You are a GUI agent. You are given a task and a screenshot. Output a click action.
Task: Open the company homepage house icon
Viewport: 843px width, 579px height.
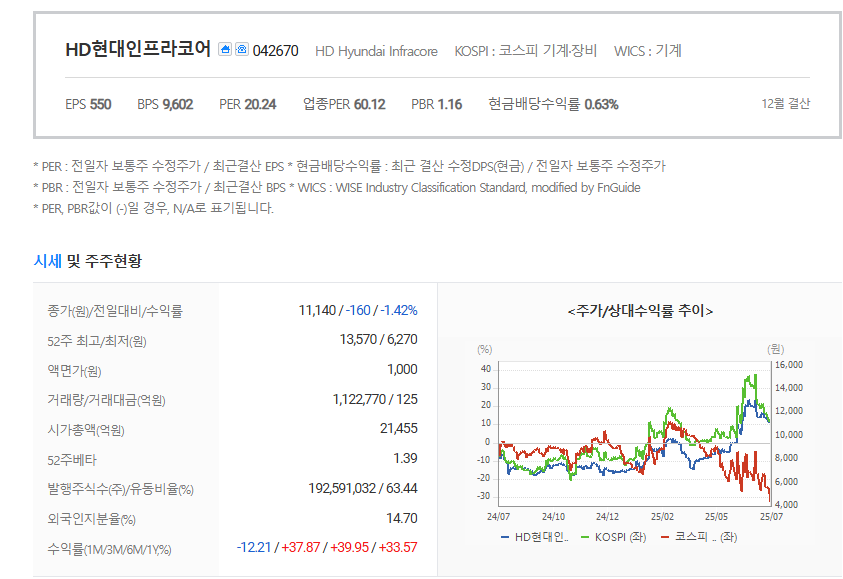(x=225, y=49)
